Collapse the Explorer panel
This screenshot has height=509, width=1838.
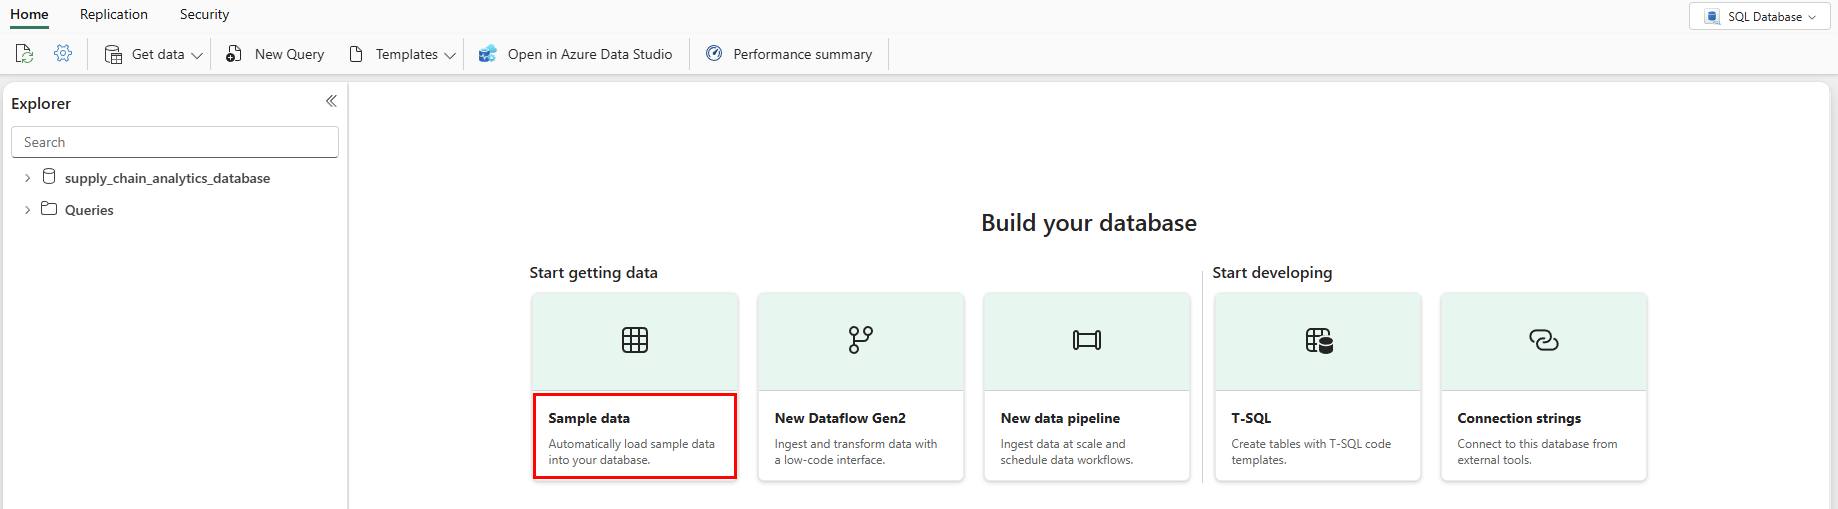(x=331, y=101)
